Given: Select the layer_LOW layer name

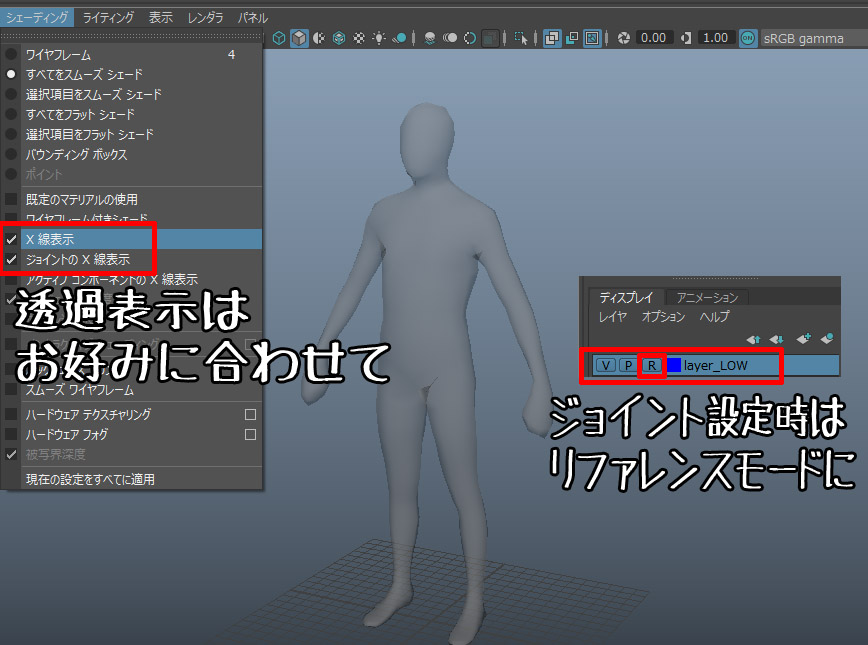Looking at the screenshot, I should tap(715, 365).
